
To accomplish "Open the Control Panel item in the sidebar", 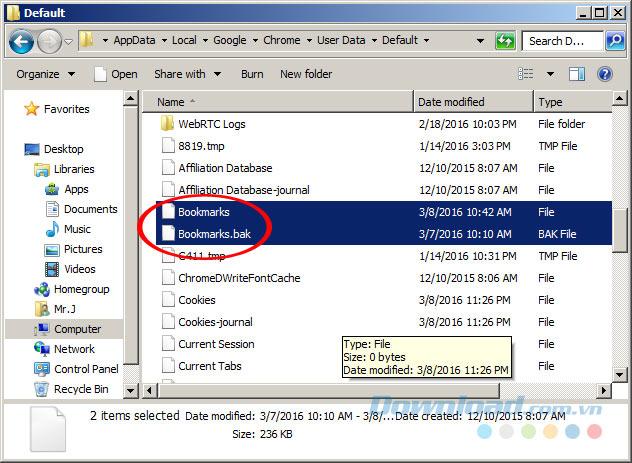I will pos(85,369).
